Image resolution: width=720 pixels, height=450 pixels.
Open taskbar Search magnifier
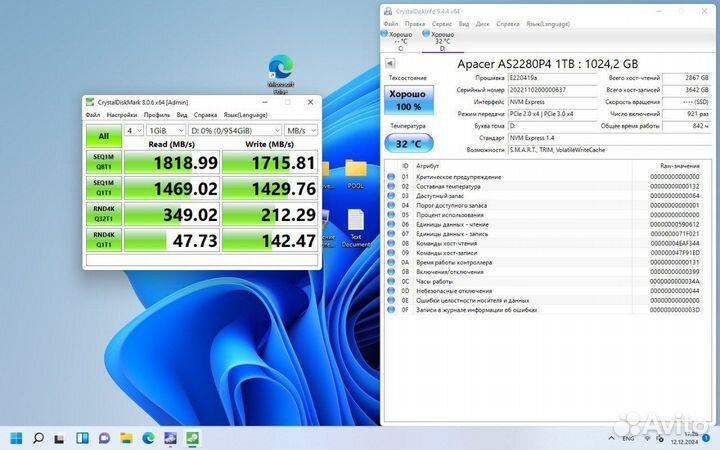[x=39, y=438]
